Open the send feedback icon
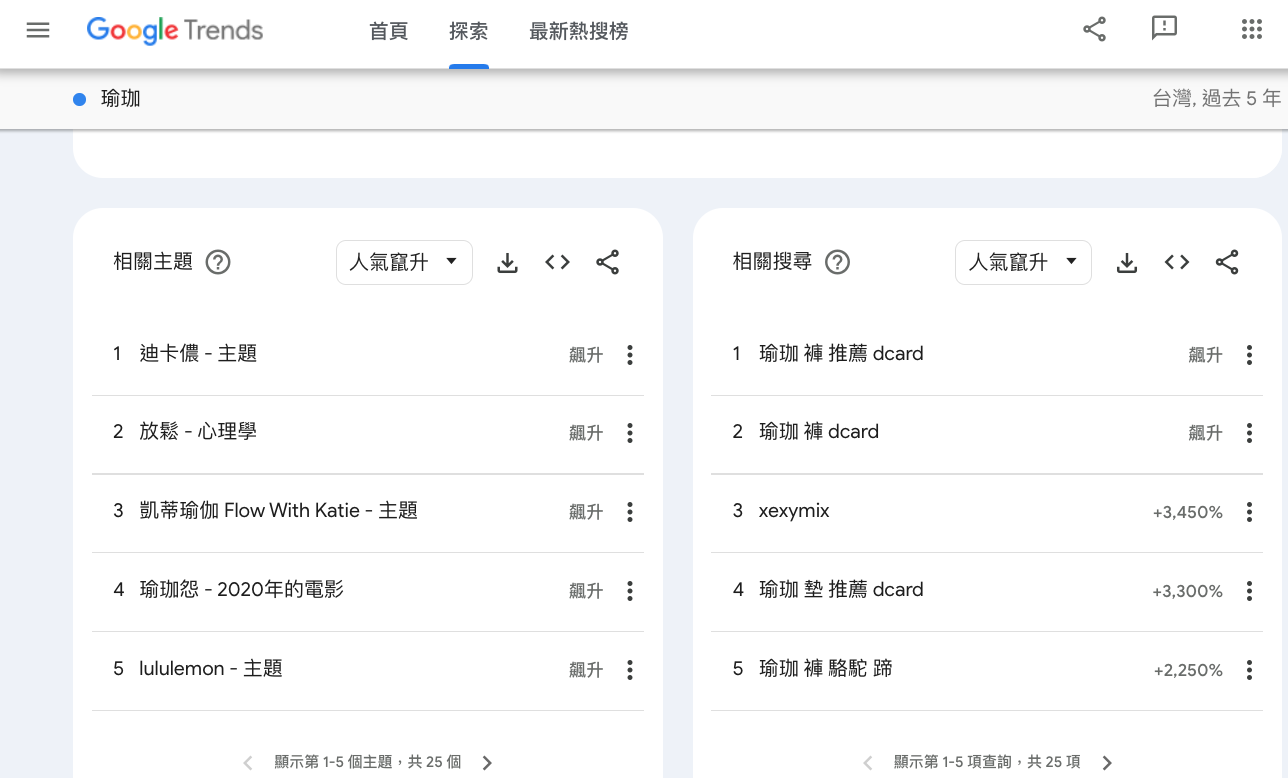Screen dimensions: 1288x778 (1164, 29)
